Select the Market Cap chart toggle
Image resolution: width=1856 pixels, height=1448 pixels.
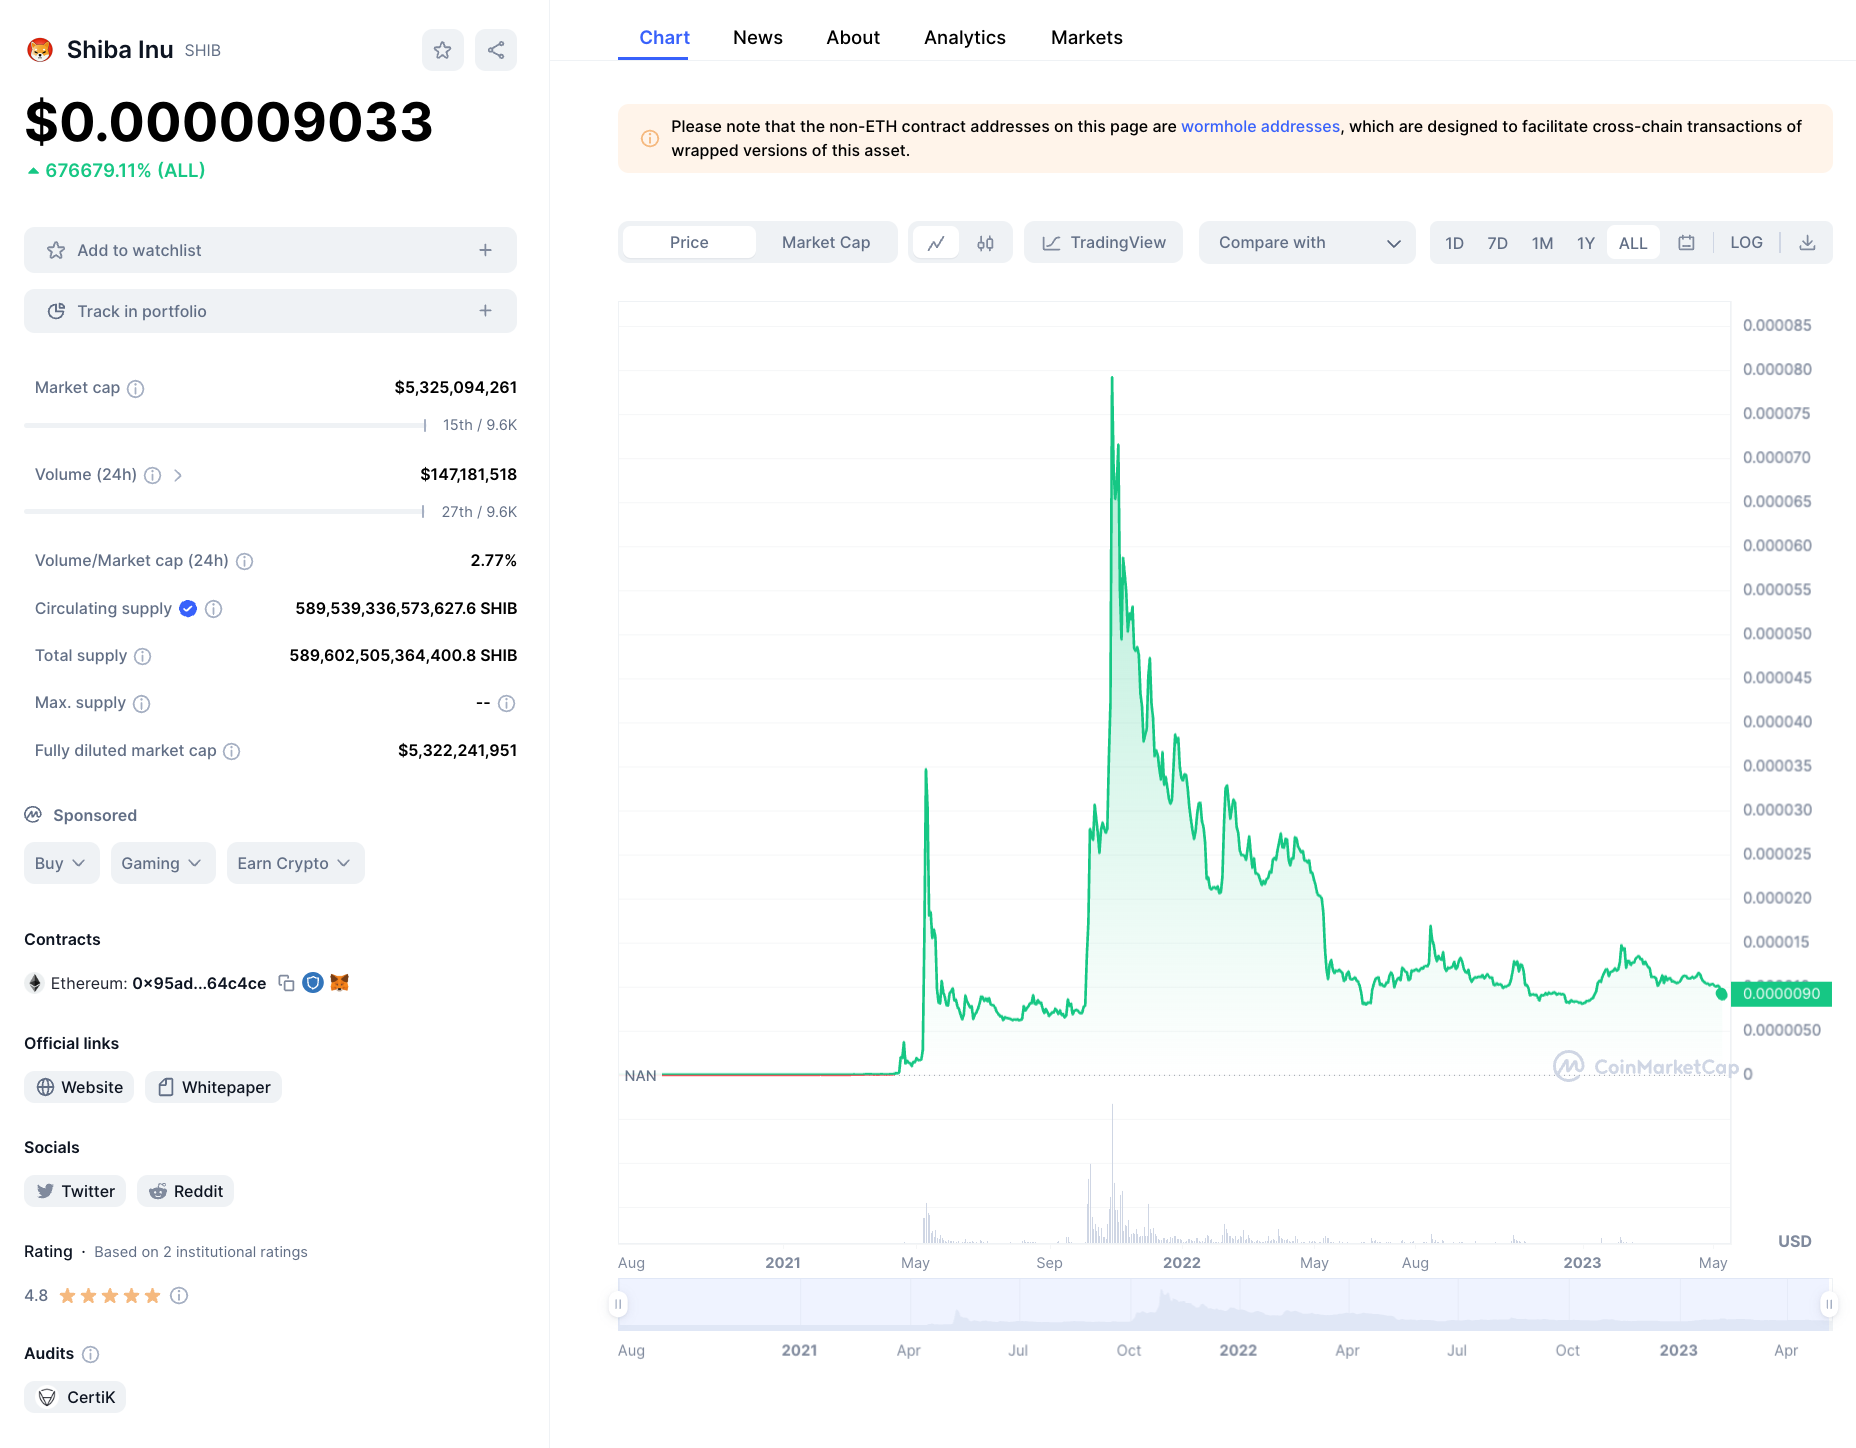pos(826,243)
